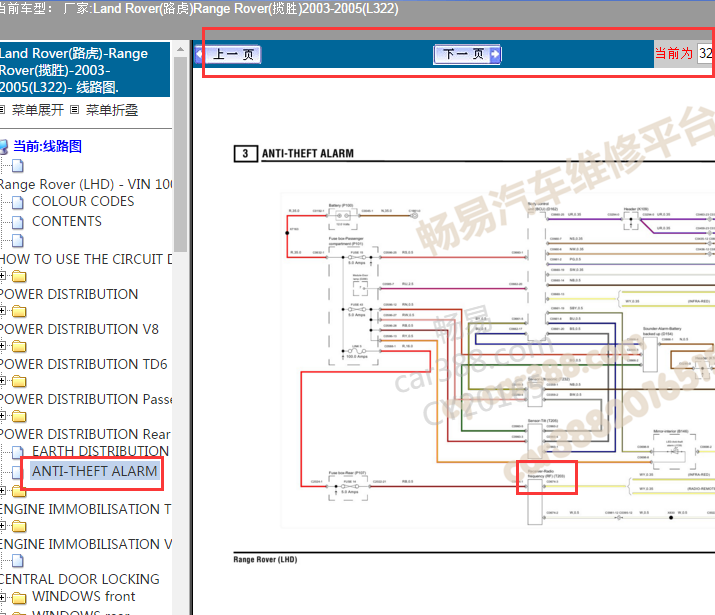Expand the folder above POWER DISTRIBUTION
Screen dimensions: 715x615
(x=3, y=276)
